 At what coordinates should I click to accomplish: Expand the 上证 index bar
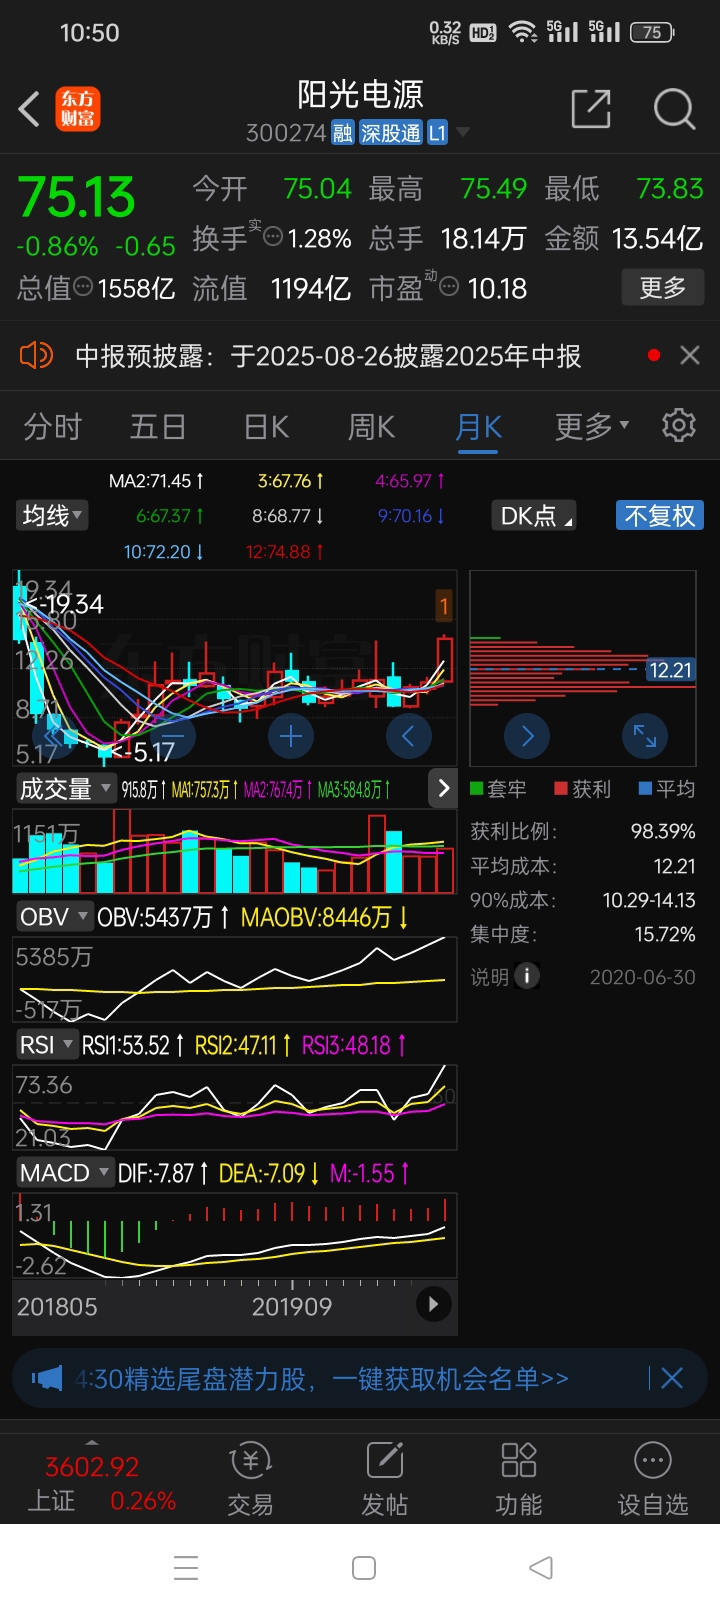click(92, 1443)
